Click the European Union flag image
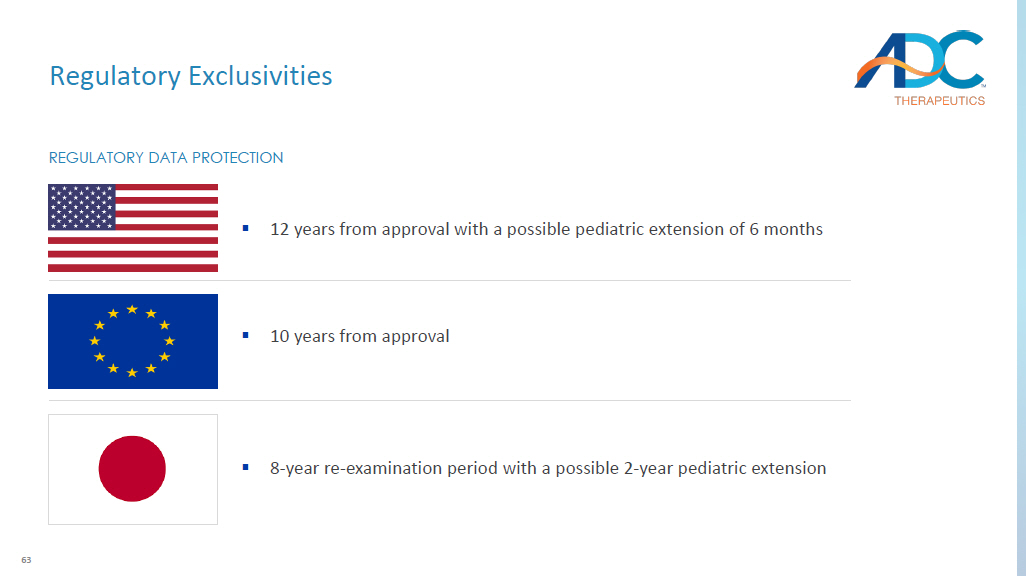Image resolution: width=1026 pixels, height=576 pixels. [x=133, y=341]
